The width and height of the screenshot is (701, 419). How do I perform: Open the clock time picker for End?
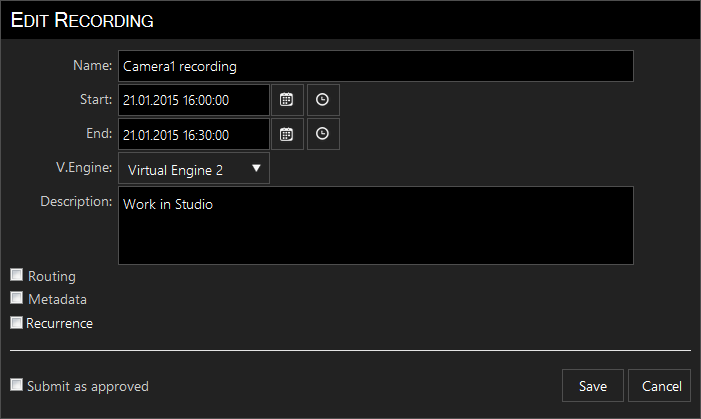tap(323, 134)
